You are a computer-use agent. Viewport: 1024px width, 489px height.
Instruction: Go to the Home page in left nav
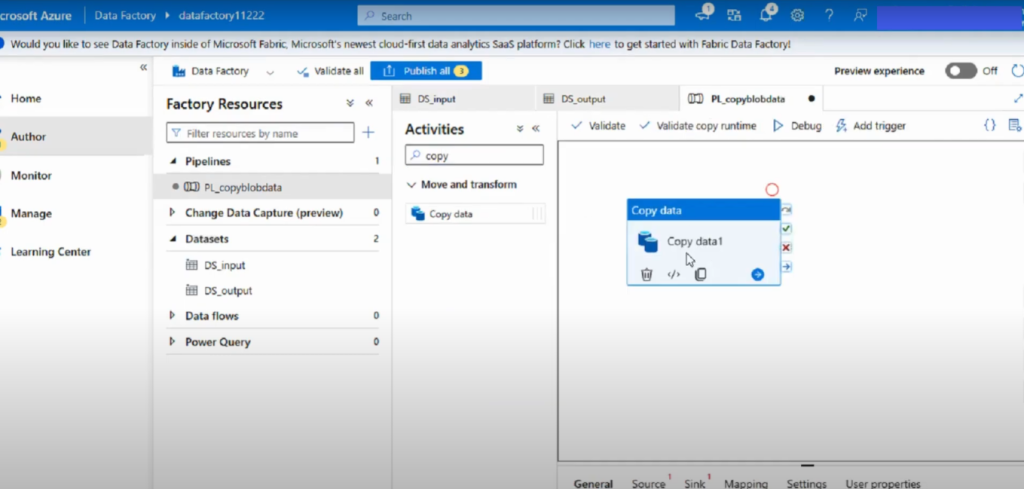[26, 99]
